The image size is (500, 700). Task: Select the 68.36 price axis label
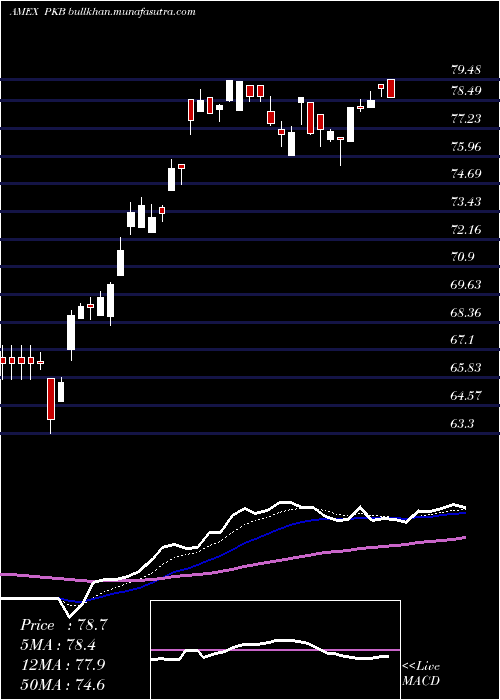click(466, 312)
